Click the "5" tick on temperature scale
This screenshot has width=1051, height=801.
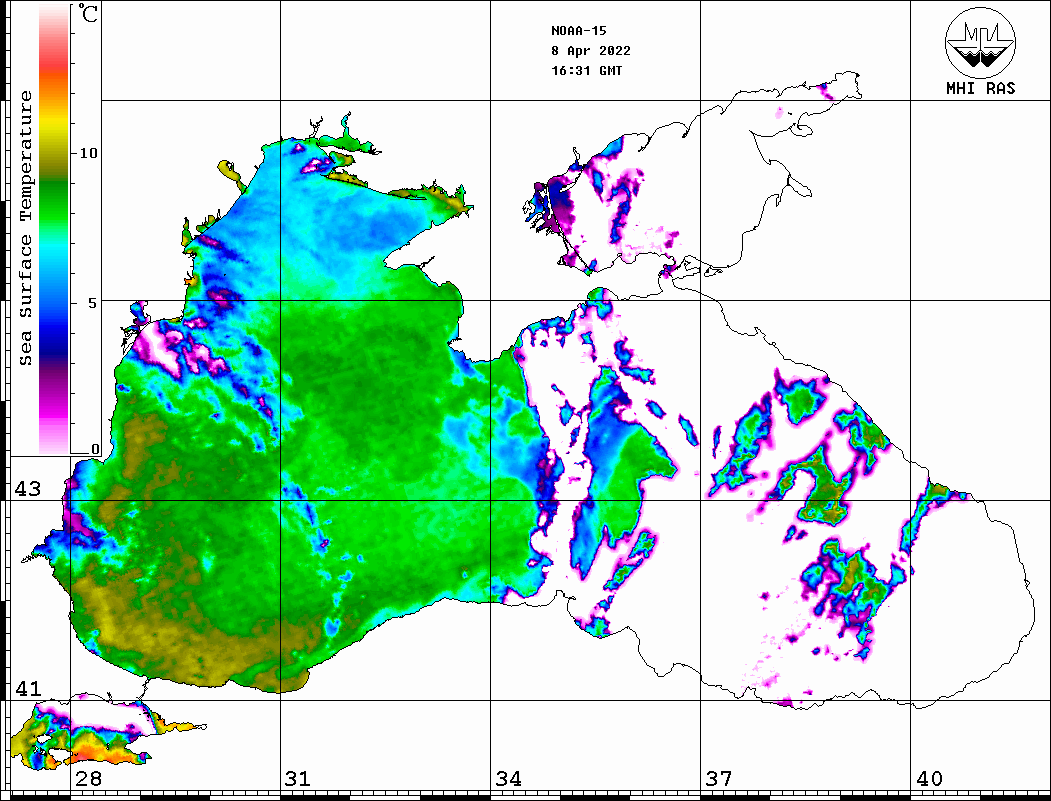(93, 303)
